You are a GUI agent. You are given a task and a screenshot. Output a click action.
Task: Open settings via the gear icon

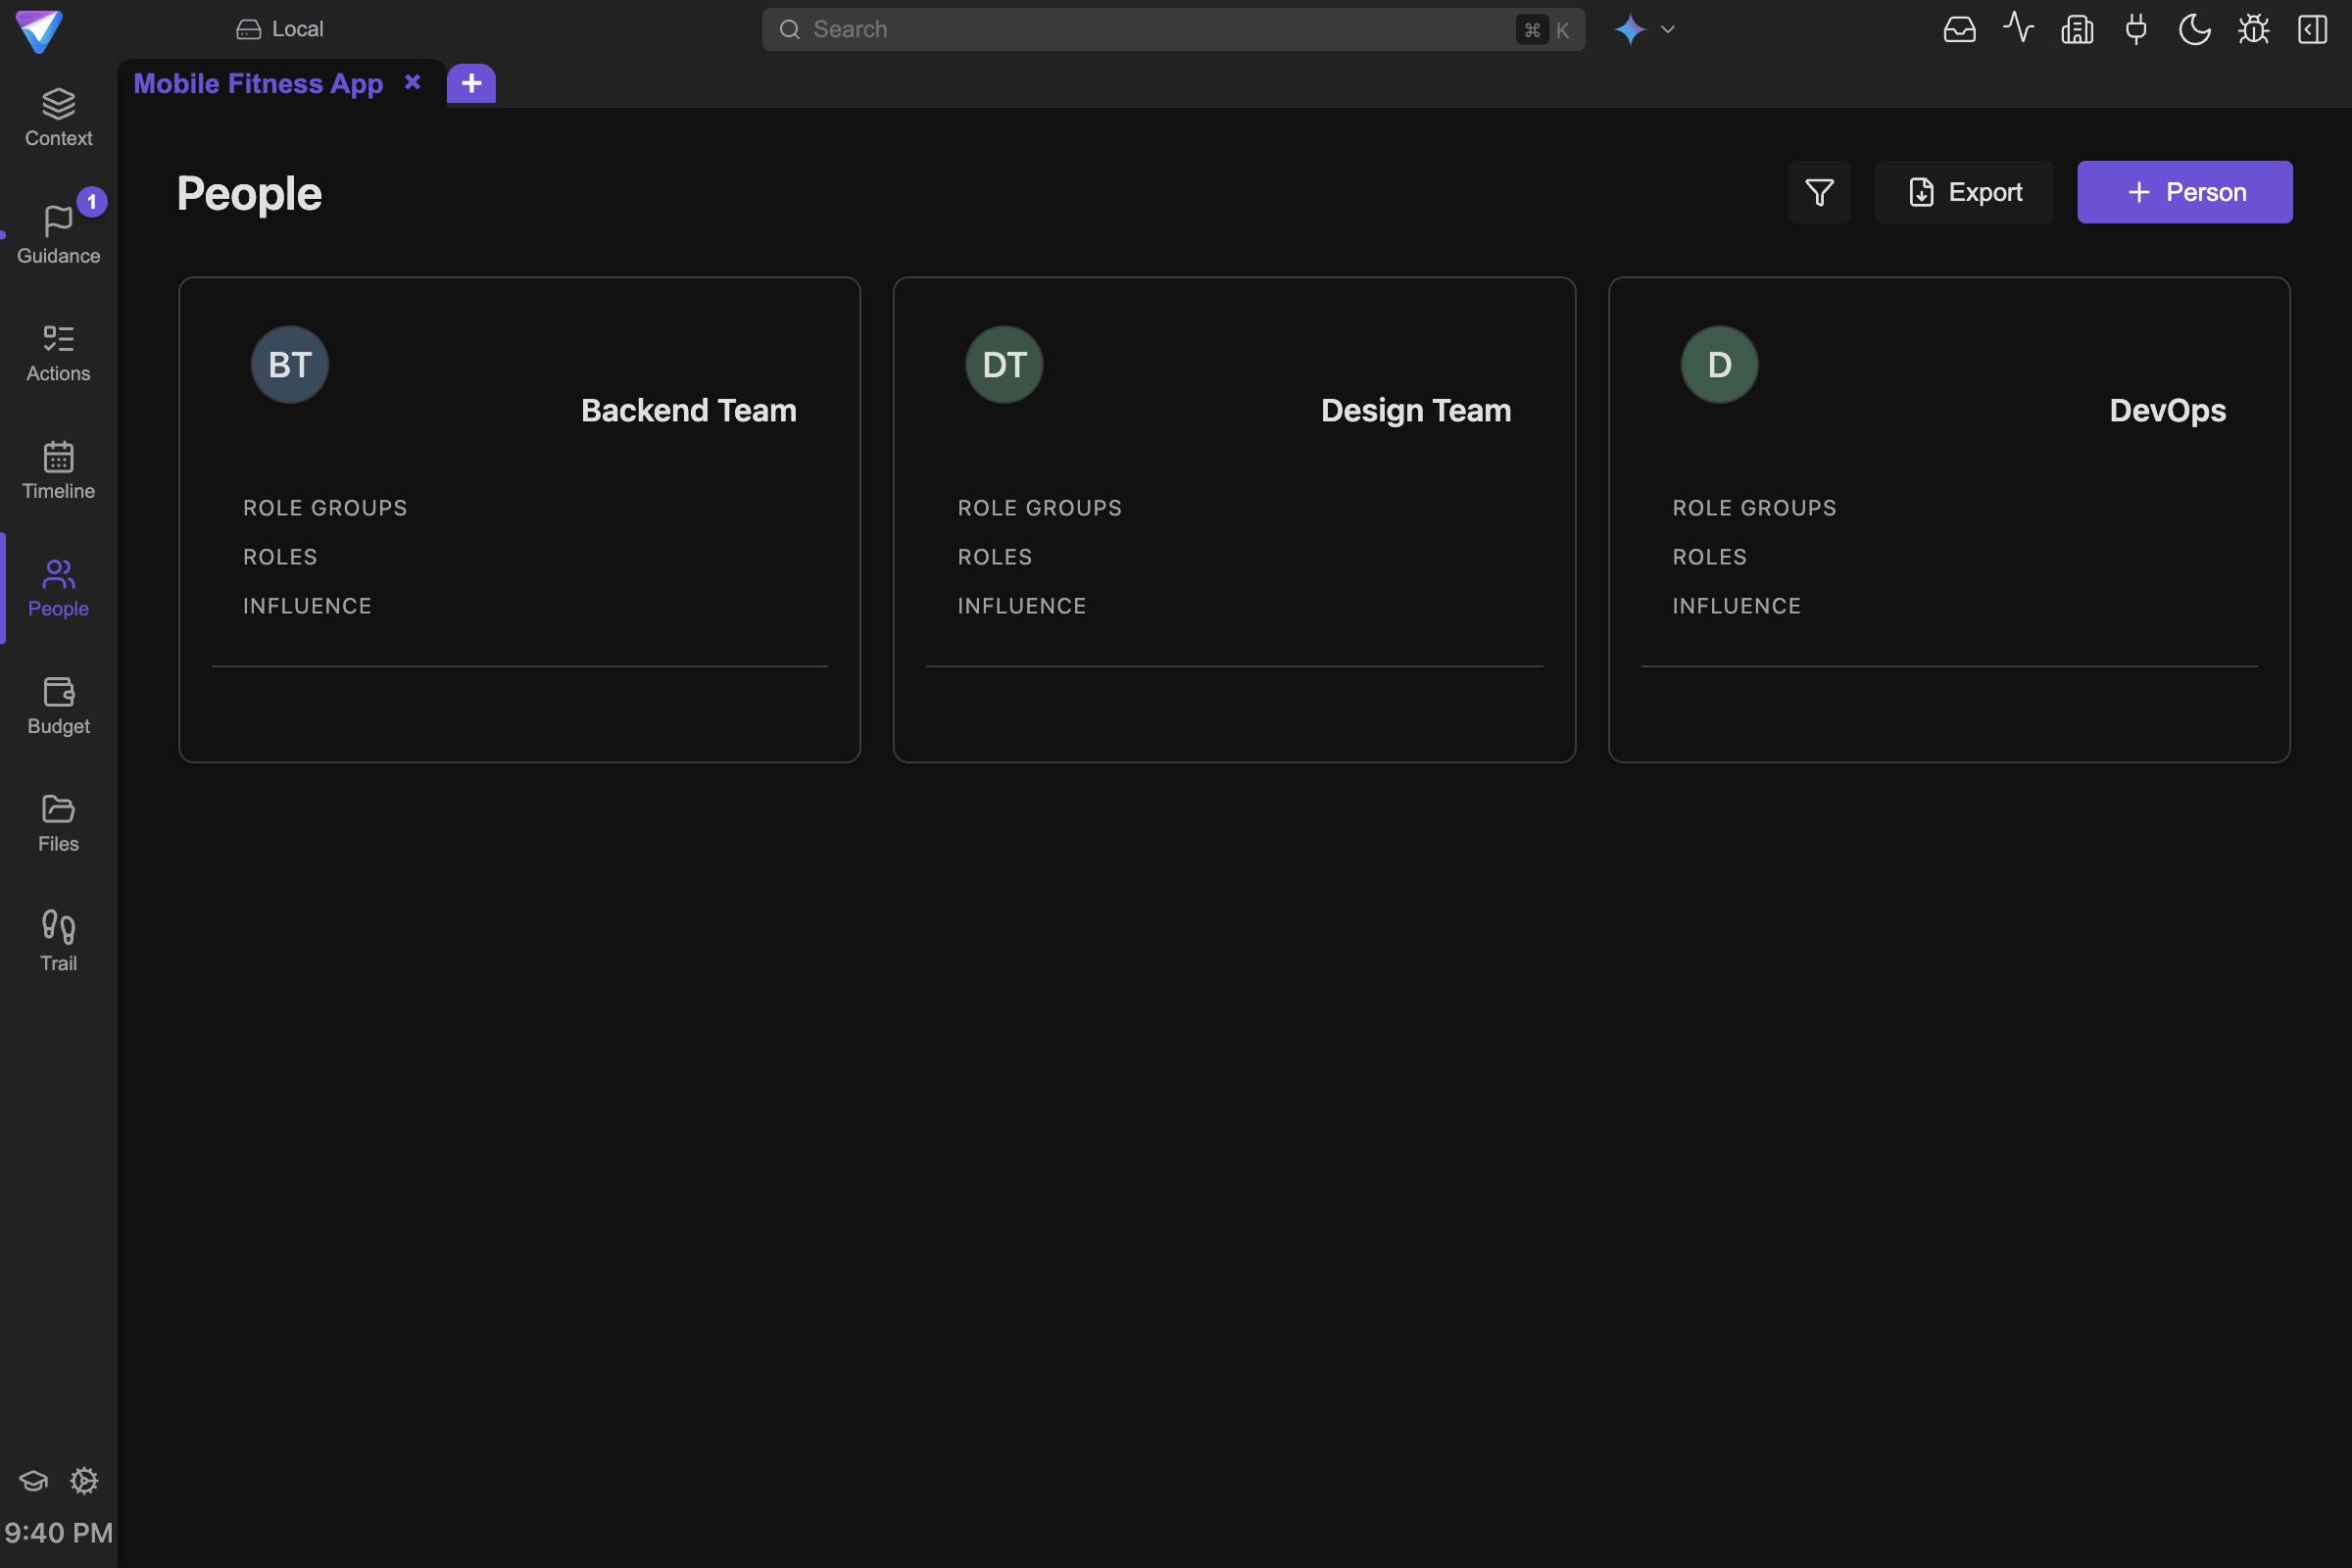tap(84, 1481)
